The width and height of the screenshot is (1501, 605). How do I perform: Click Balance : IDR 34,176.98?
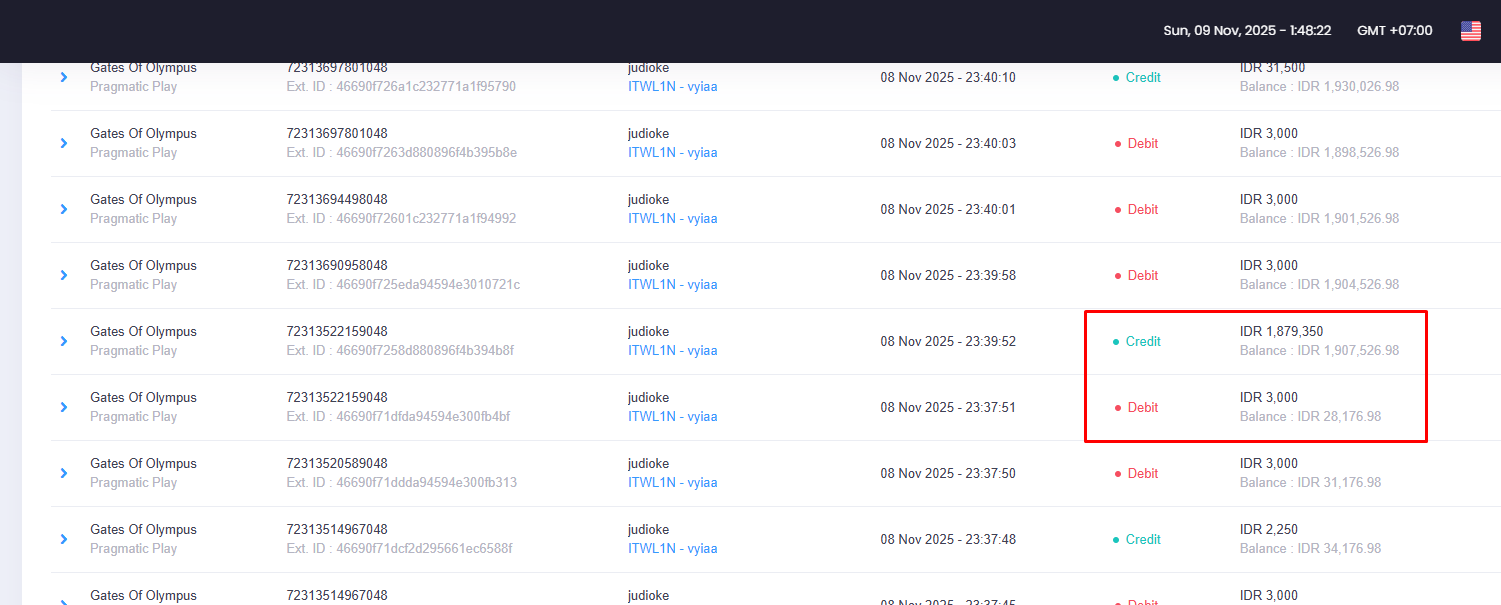[1311, 549]
